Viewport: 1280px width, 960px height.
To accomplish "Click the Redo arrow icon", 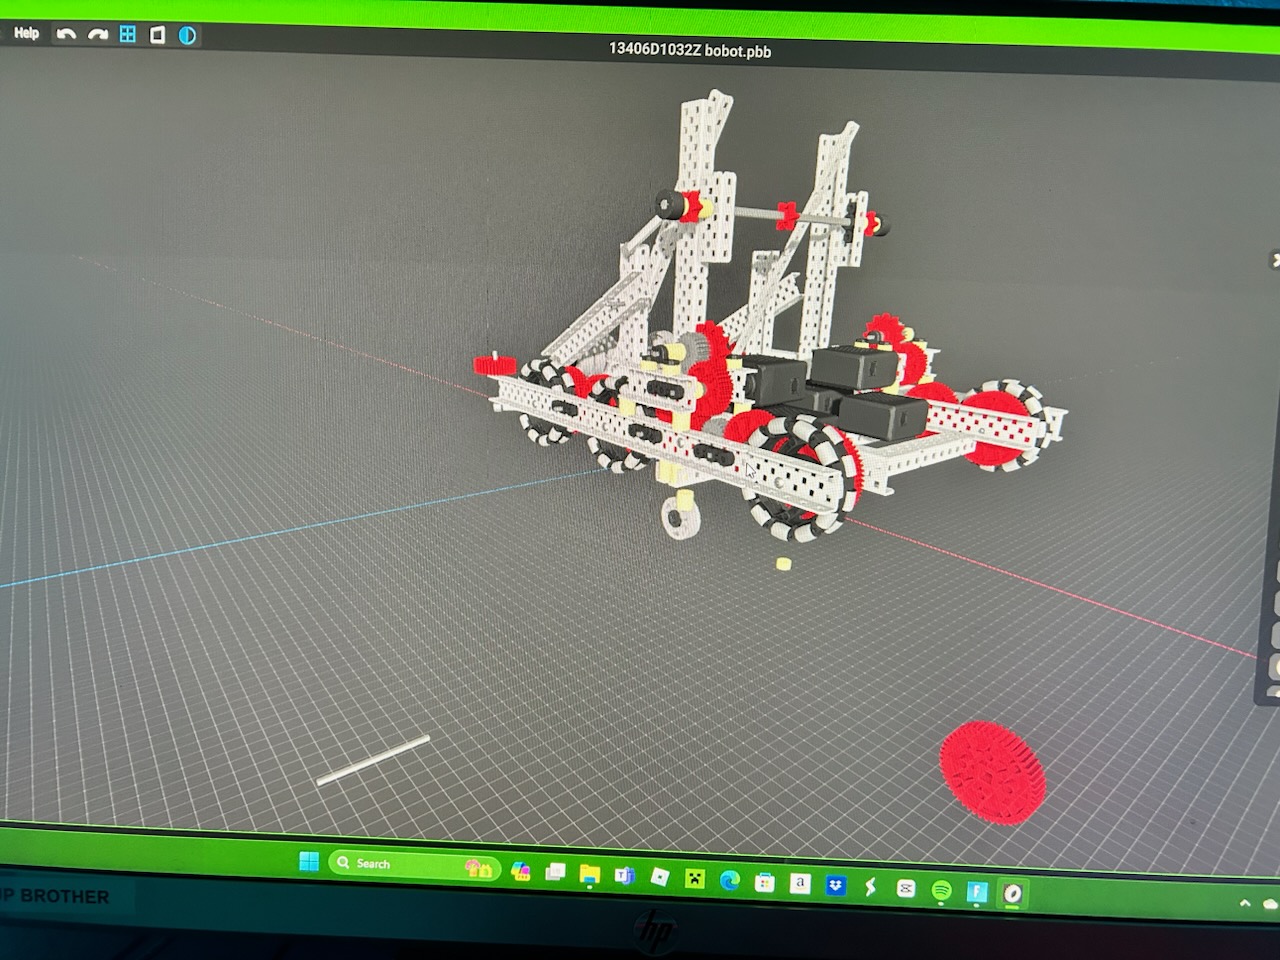I will pos(97,34).
